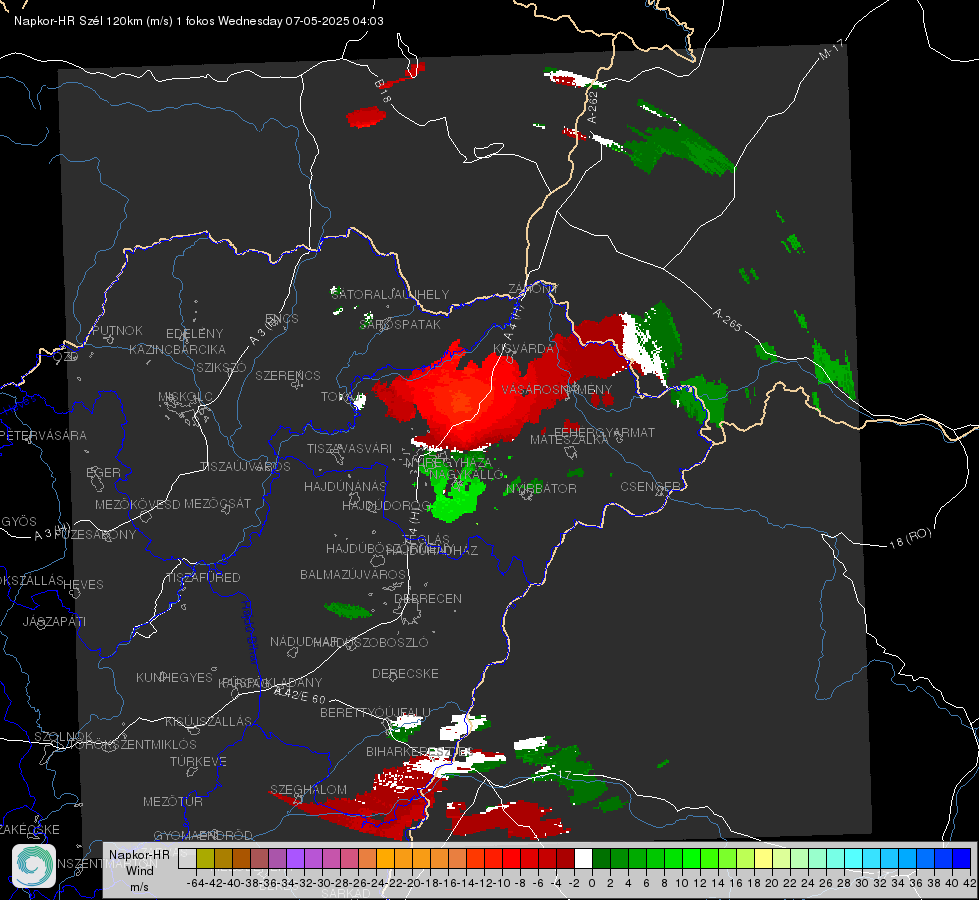
Task: Click the PUTNOK town label
Action: point(117,330)
